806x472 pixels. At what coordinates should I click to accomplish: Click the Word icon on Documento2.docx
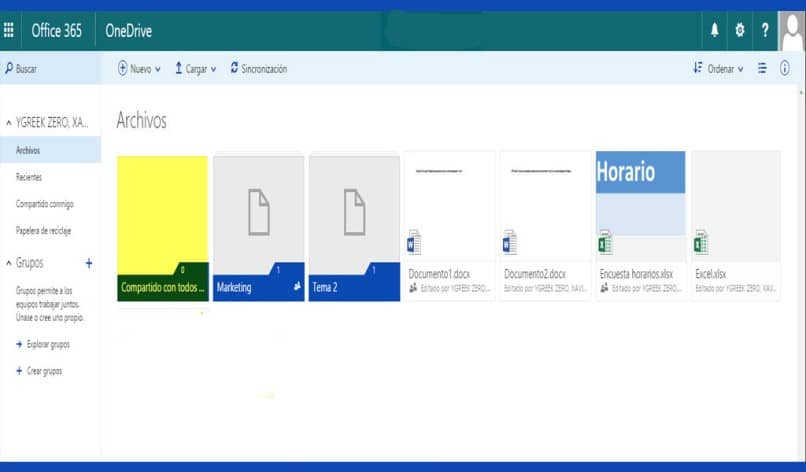[x=509, y=243]
